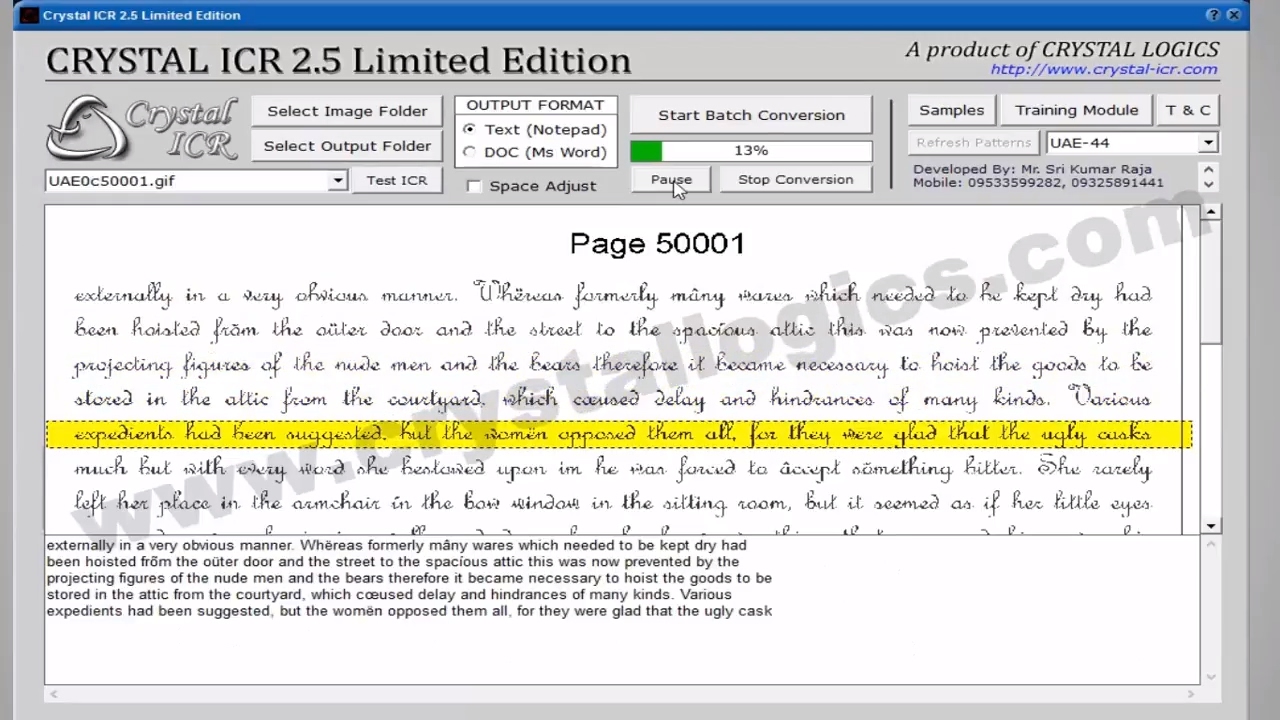Click in the recognized text output area

coord(622,611)
